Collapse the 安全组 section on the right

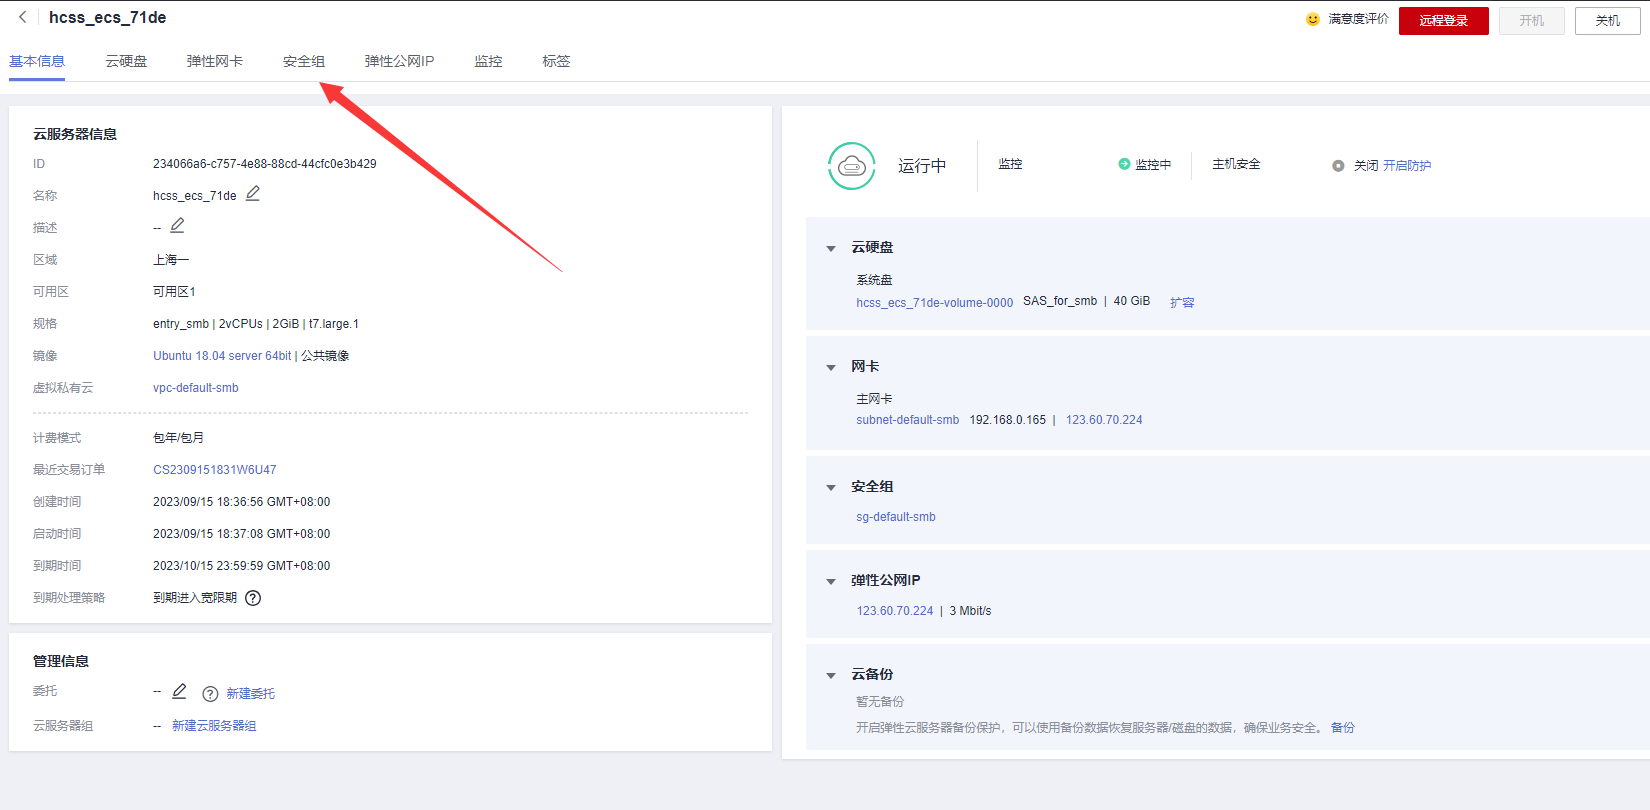click(x=831, y=487)
